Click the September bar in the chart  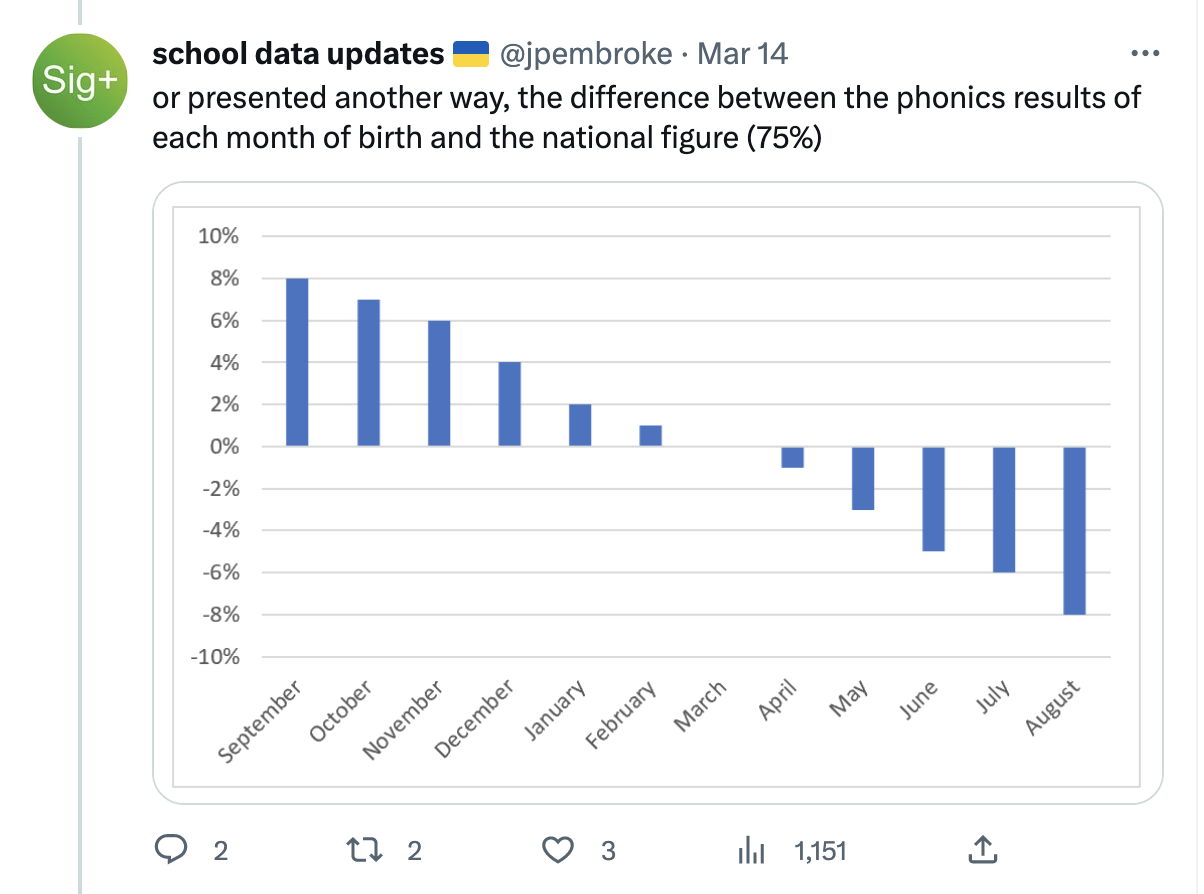coord(297,362)
